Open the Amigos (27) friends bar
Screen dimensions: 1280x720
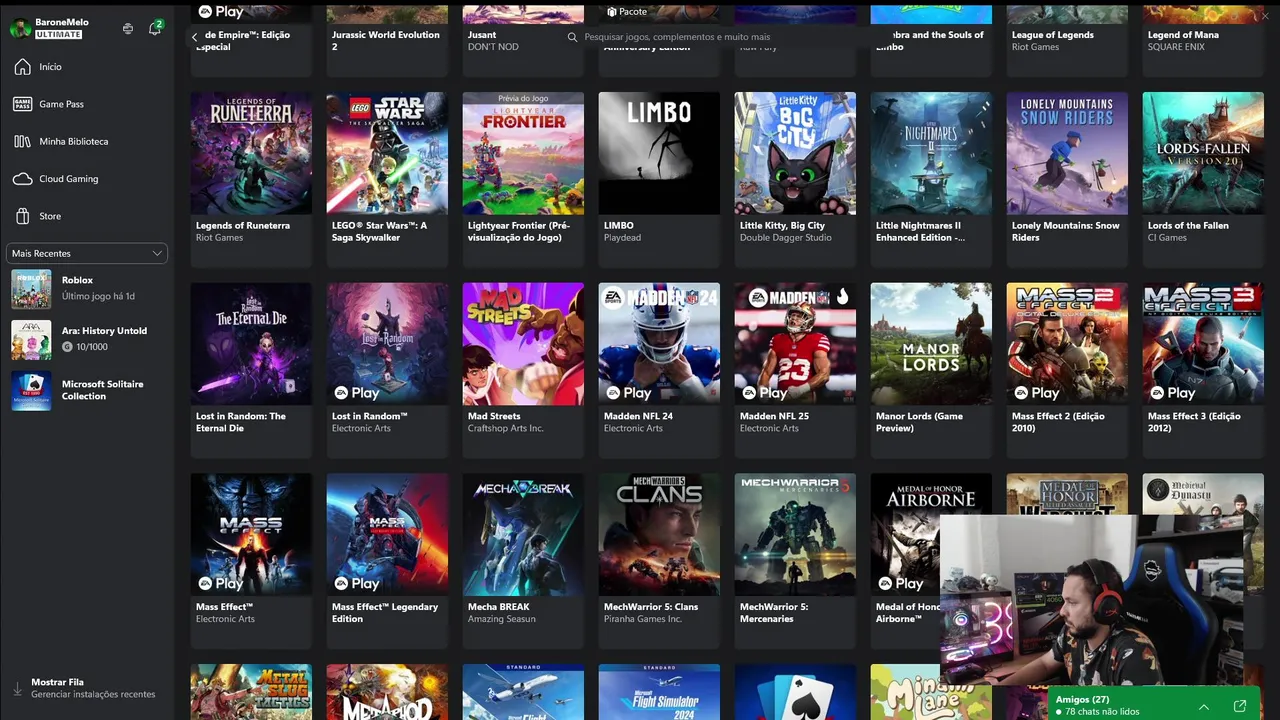1155,705
